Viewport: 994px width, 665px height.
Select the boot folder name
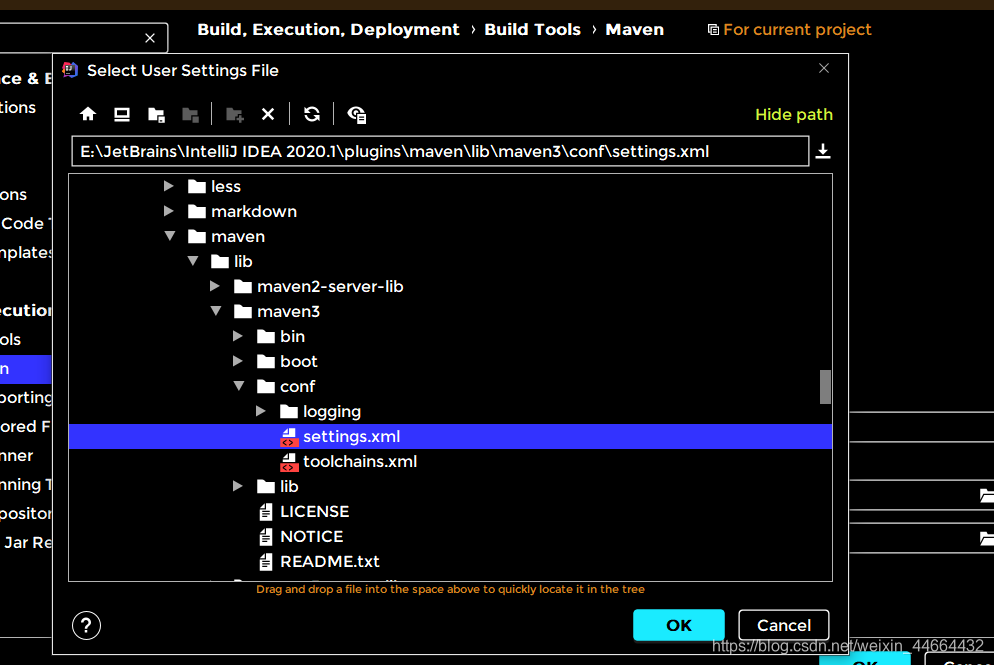tap(299, 361)
